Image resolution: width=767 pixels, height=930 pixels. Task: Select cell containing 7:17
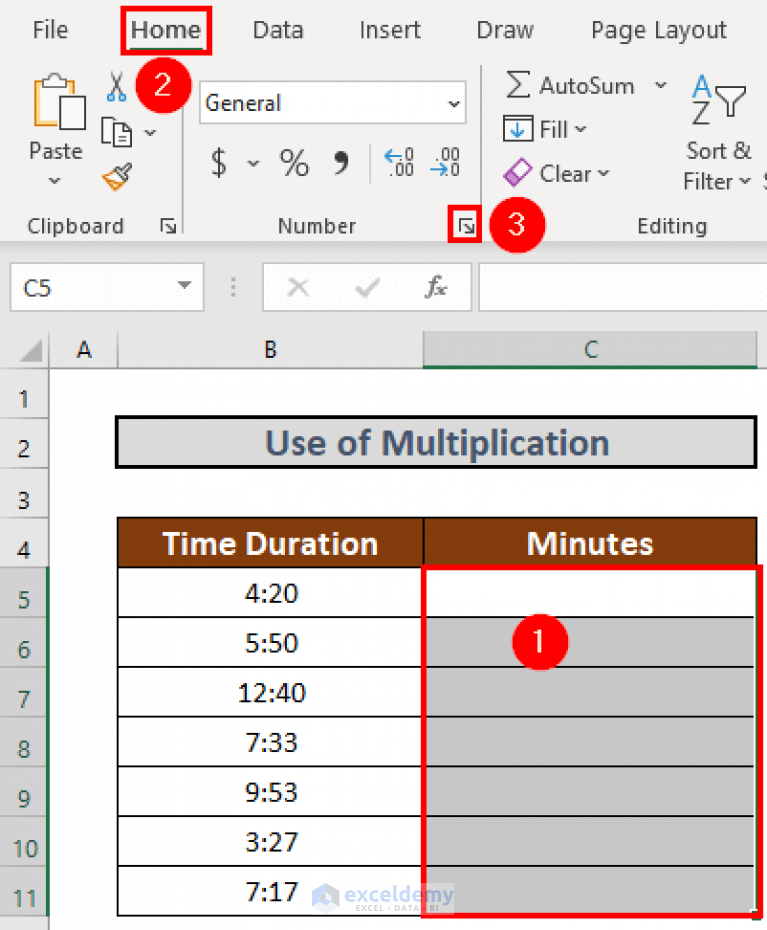[x=270, y=891]
